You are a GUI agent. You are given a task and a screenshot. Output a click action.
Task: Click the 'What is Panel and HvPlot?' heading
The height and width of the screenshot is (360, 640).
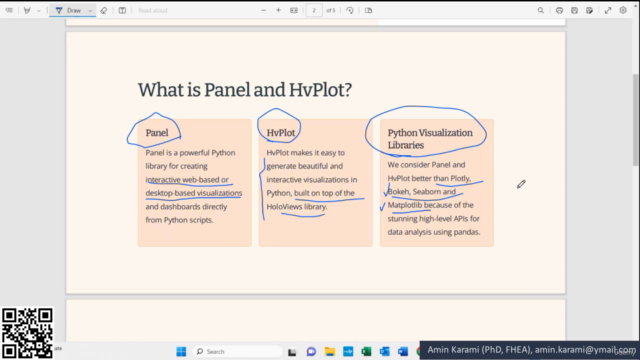(245, 90)
